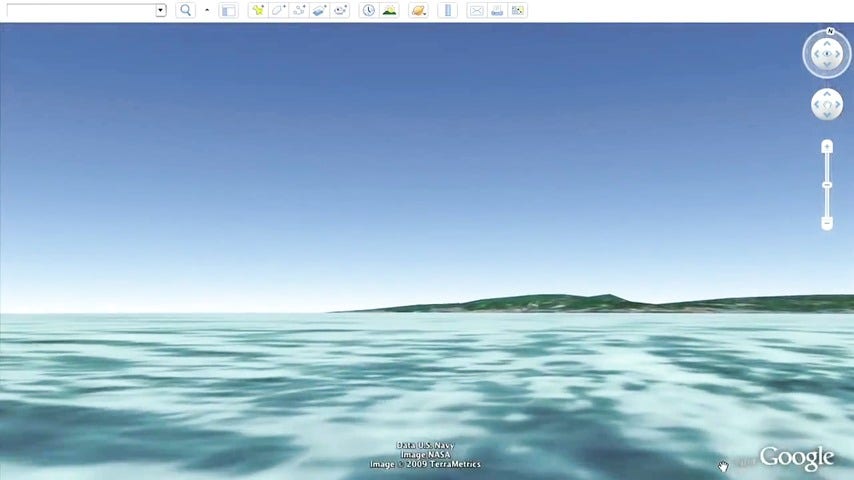Click inside the search input field
The width and height of the screenshot is (854, 480).
81,10
